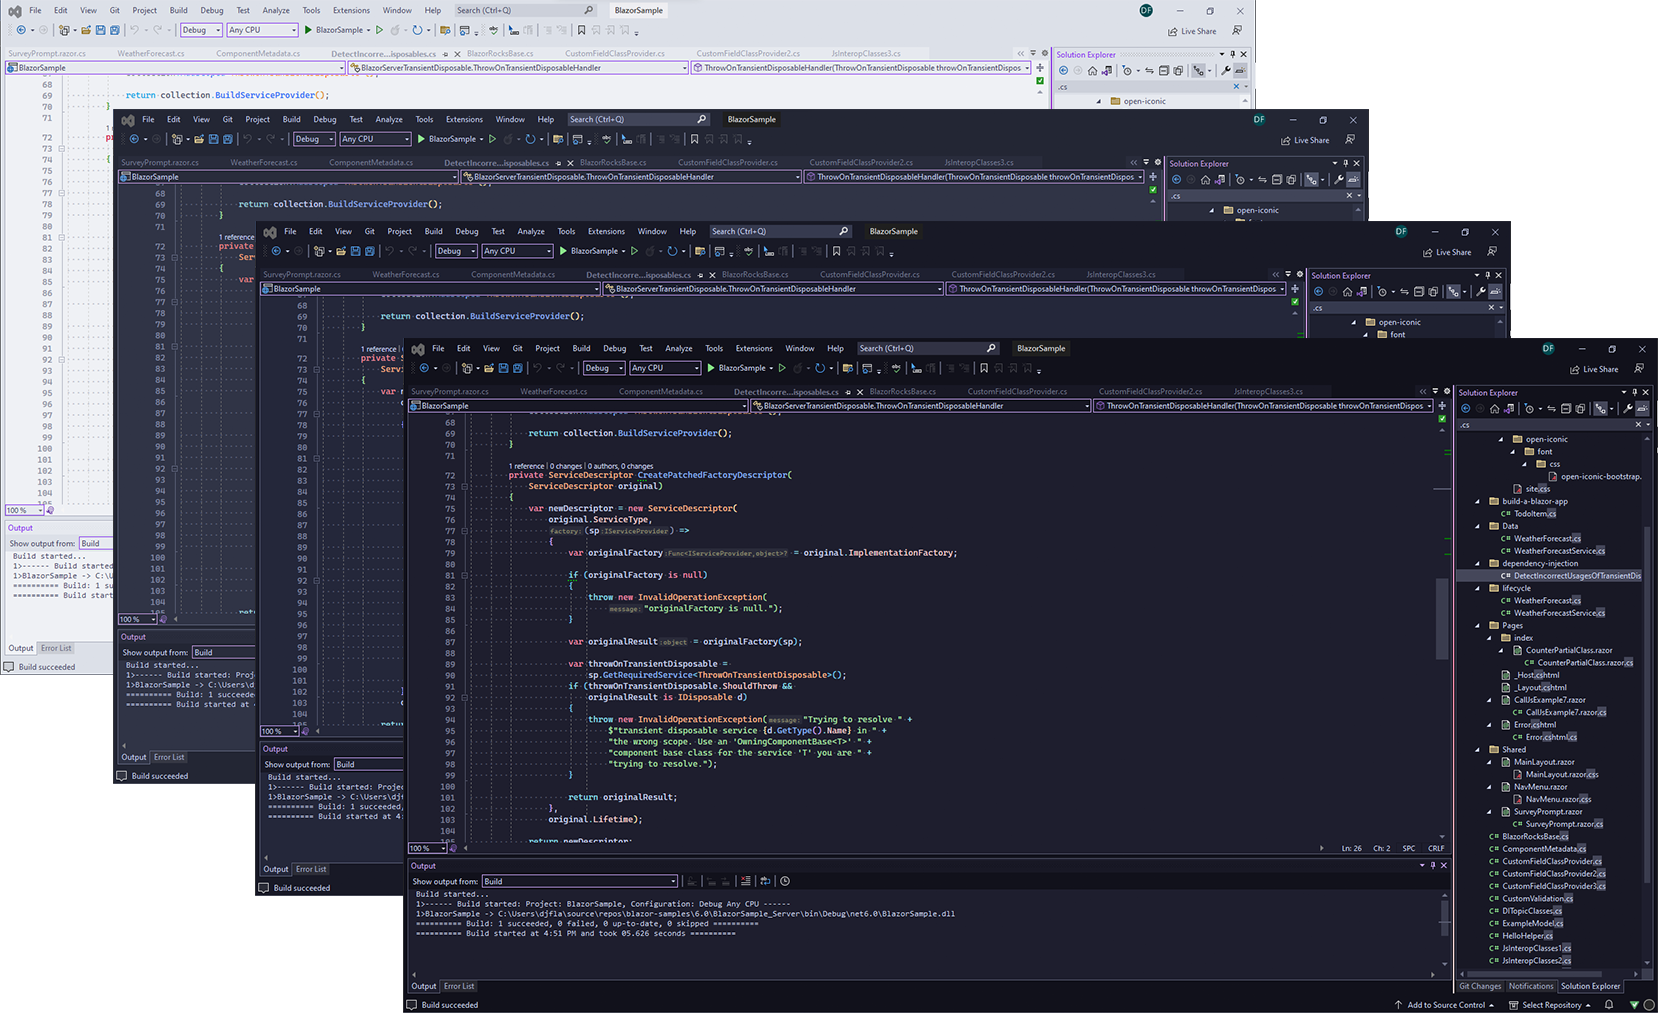Click Sync with Active Document icon
This screenshot has width=1664, height=1026.
point(1551,408)
